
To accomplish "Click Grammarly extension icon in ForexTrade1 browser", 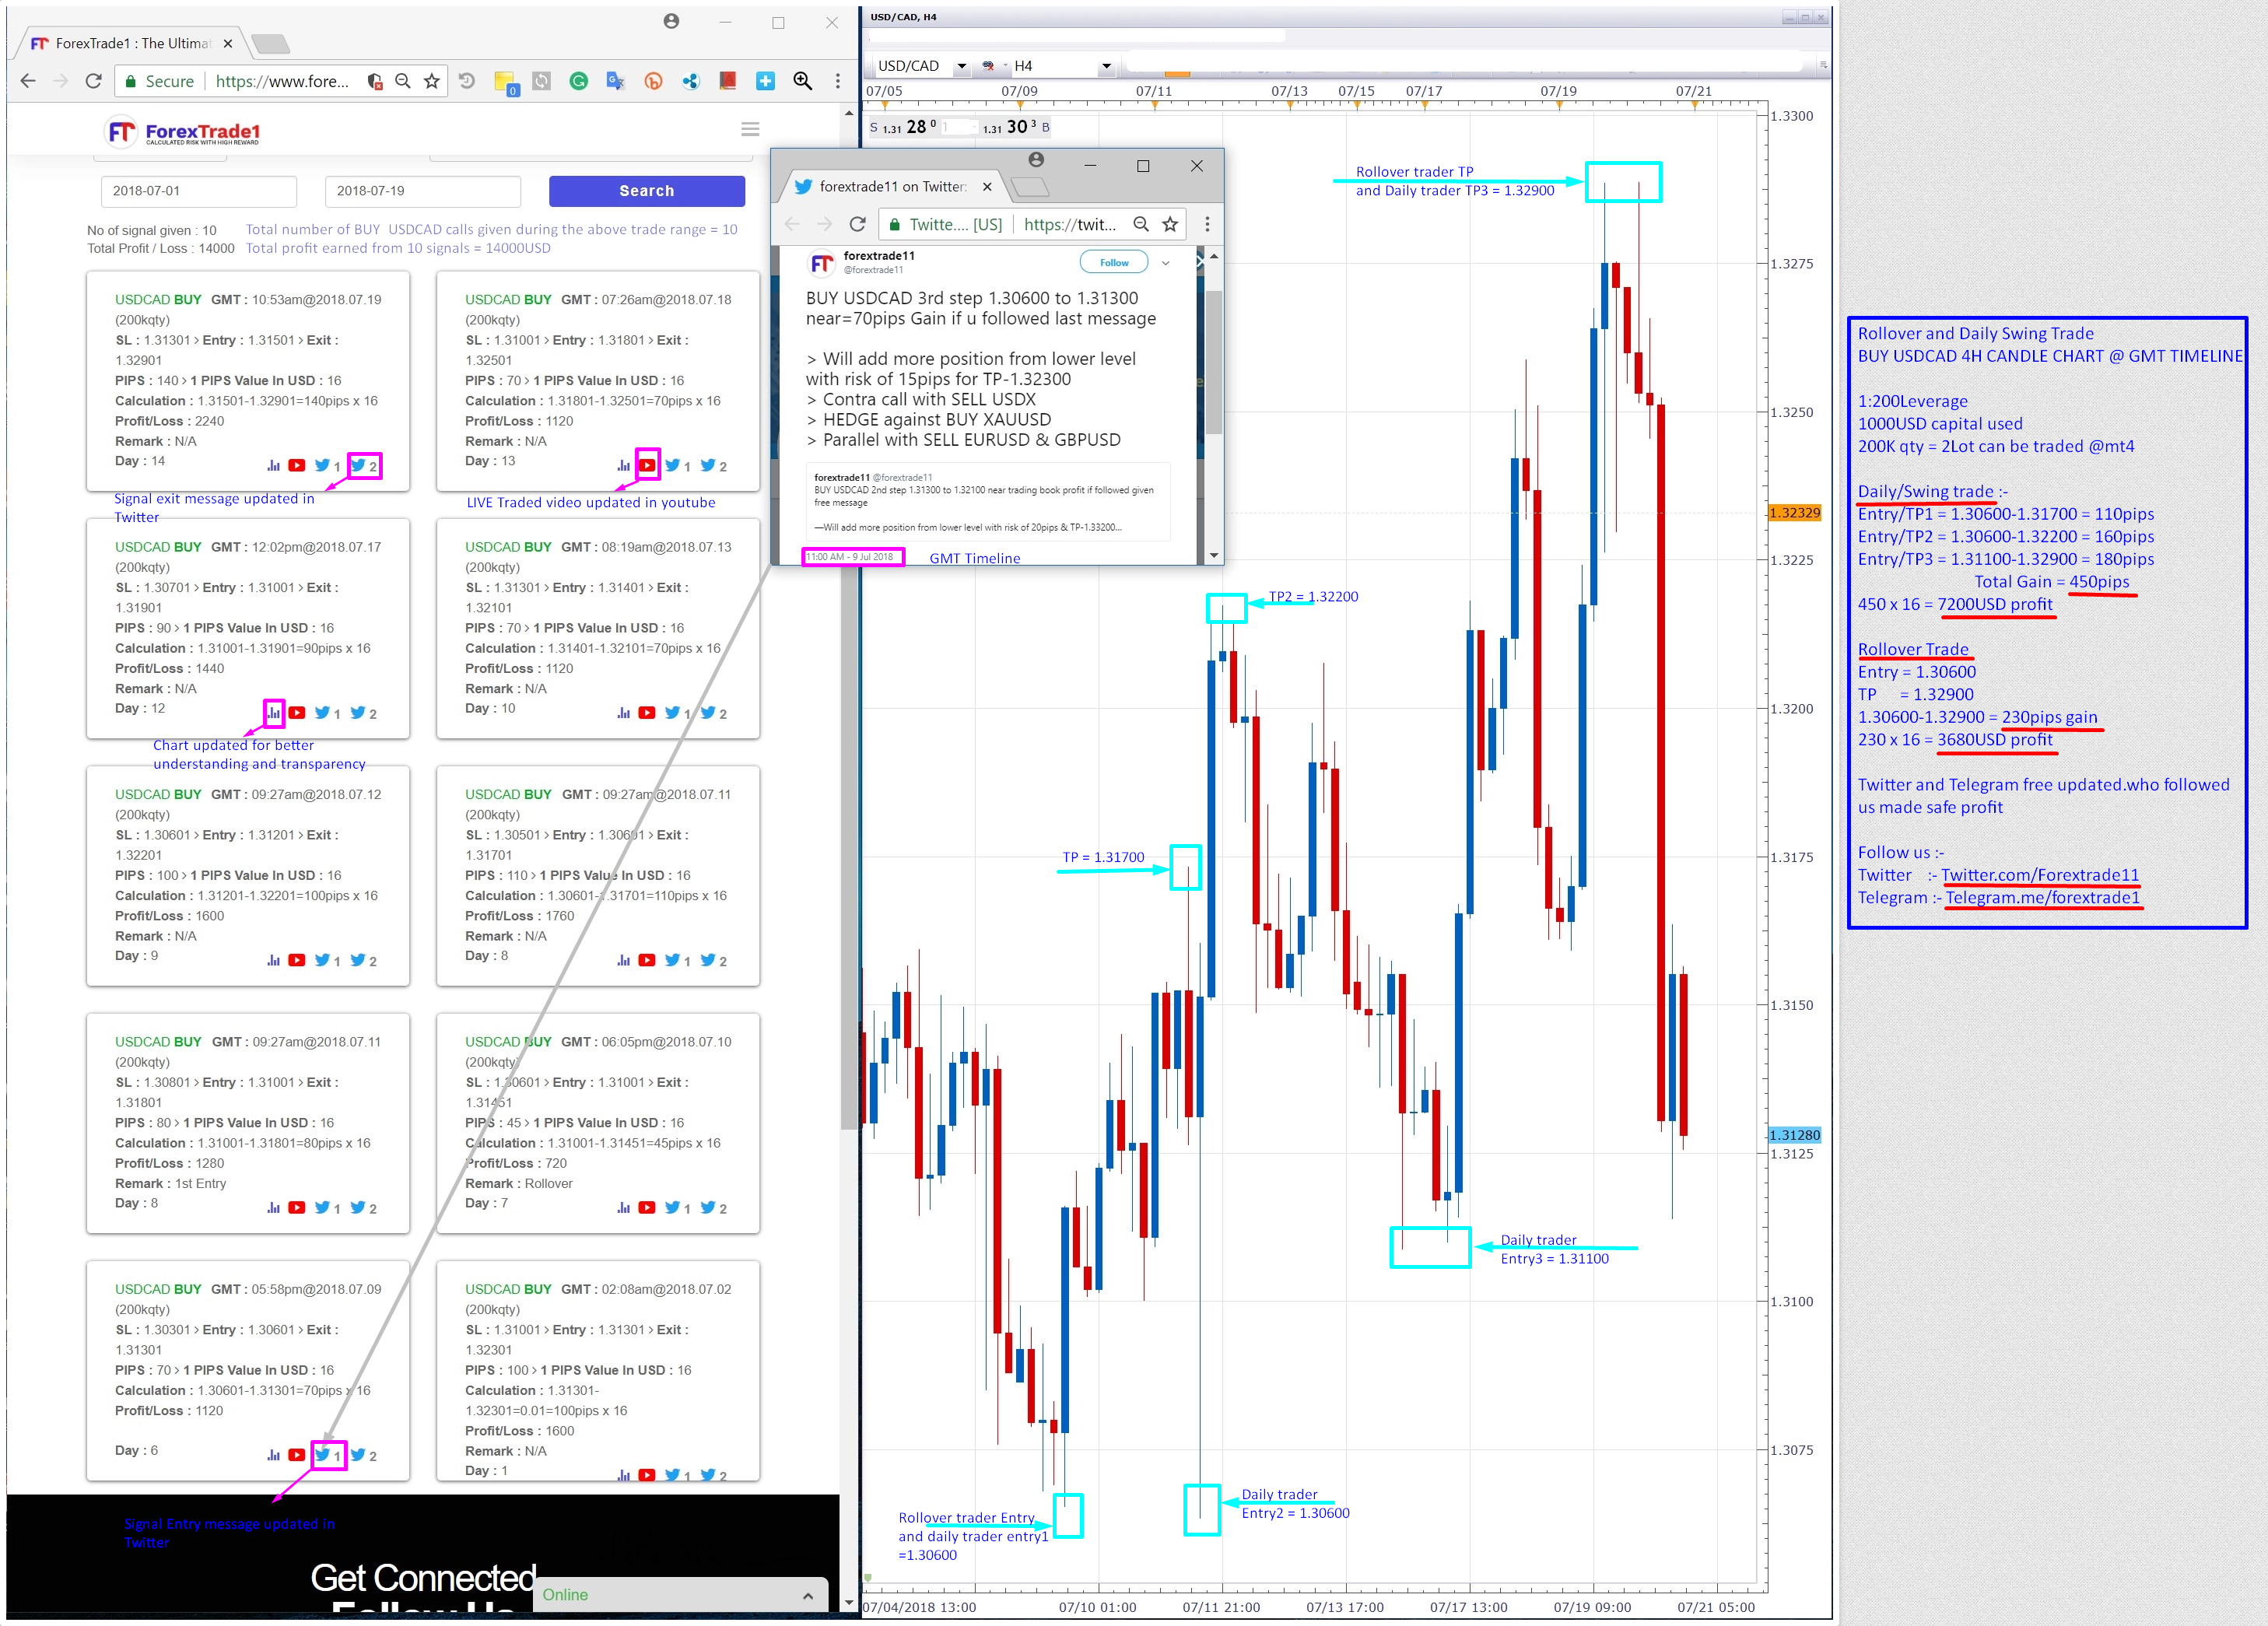I will pos(579,82).
